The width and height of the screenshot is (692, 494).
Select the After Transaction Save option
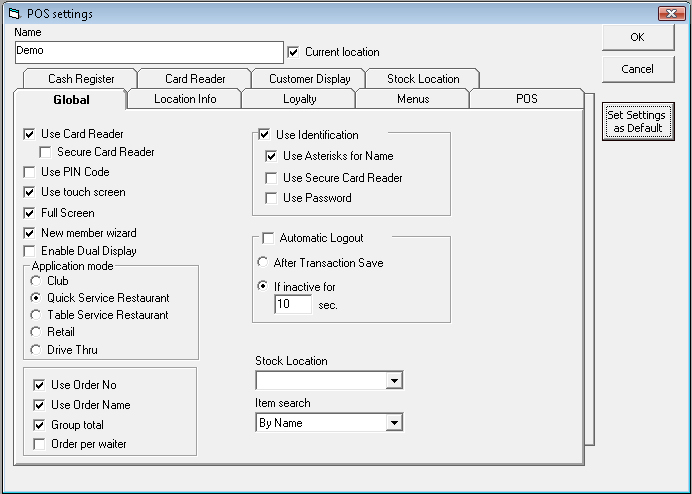point(263,262)
